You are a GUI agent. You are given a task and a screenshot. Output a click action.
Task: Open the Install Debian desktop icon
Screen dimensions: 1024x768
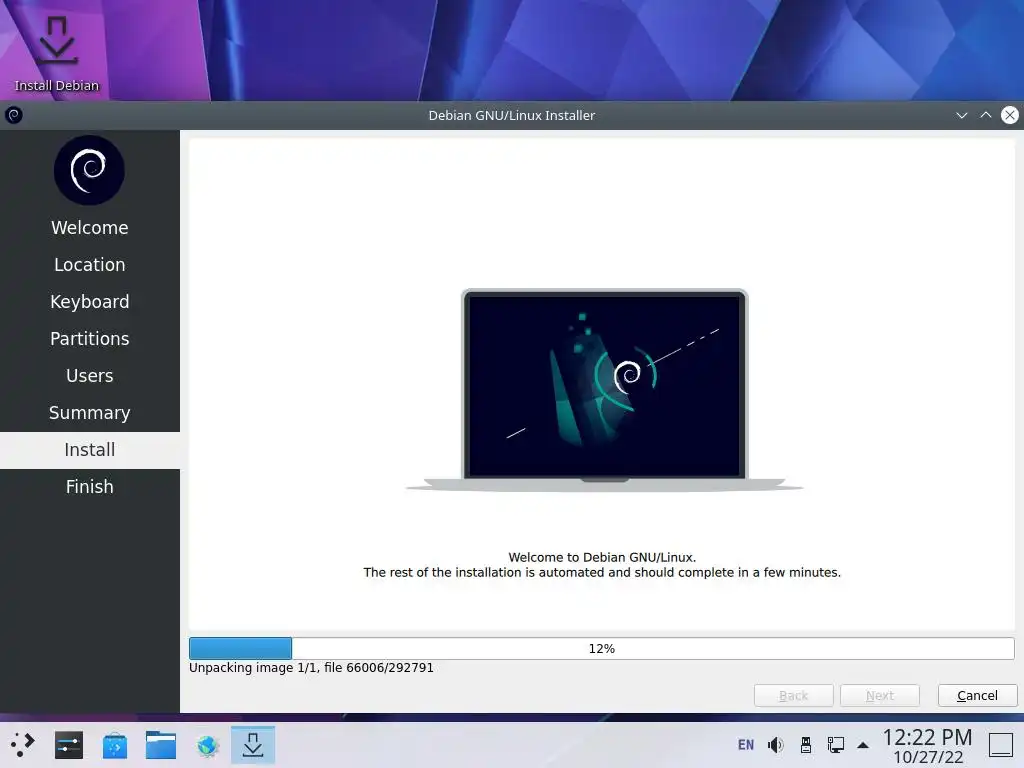56,52
